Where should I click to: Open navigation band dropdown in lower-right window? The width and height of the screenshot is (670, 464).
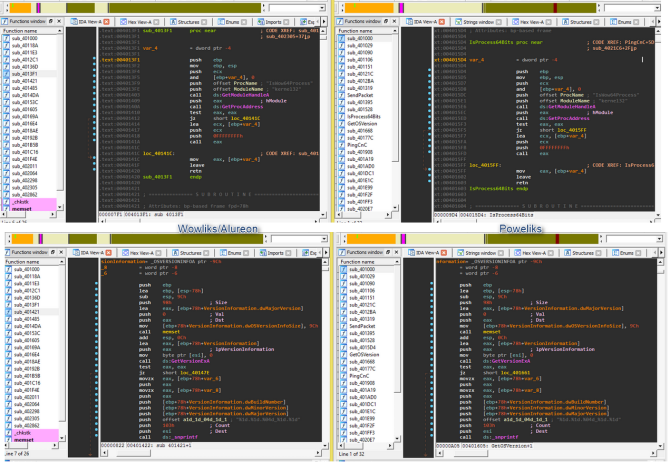pos(659,239)
